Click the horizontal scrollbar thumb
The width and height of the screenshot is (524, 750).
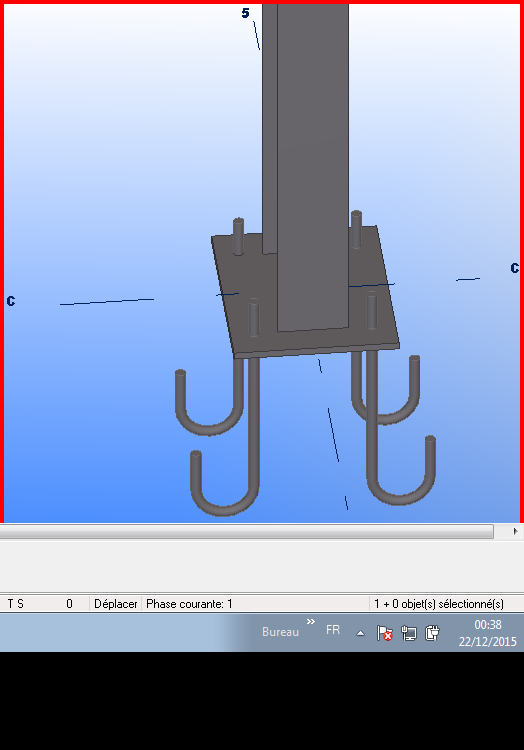click(247, 531)
